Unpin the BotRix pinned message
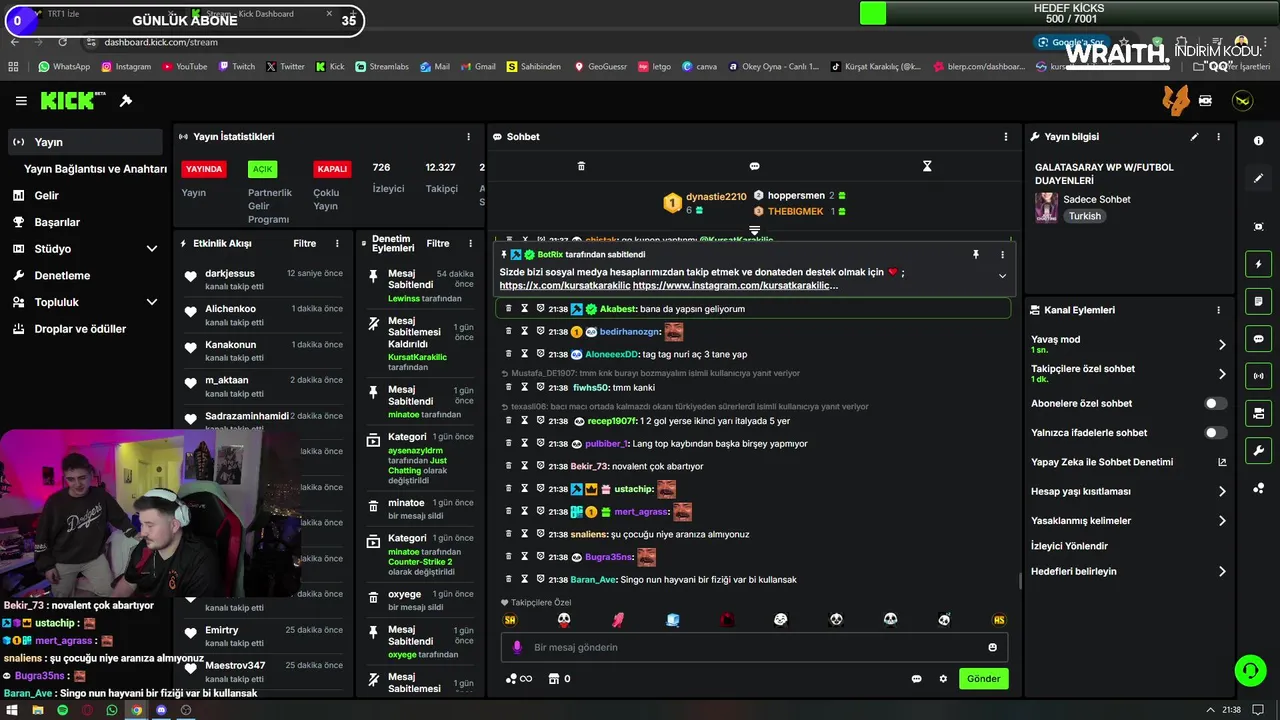Screen dimensions: 1280x720 tap(975, 255)
